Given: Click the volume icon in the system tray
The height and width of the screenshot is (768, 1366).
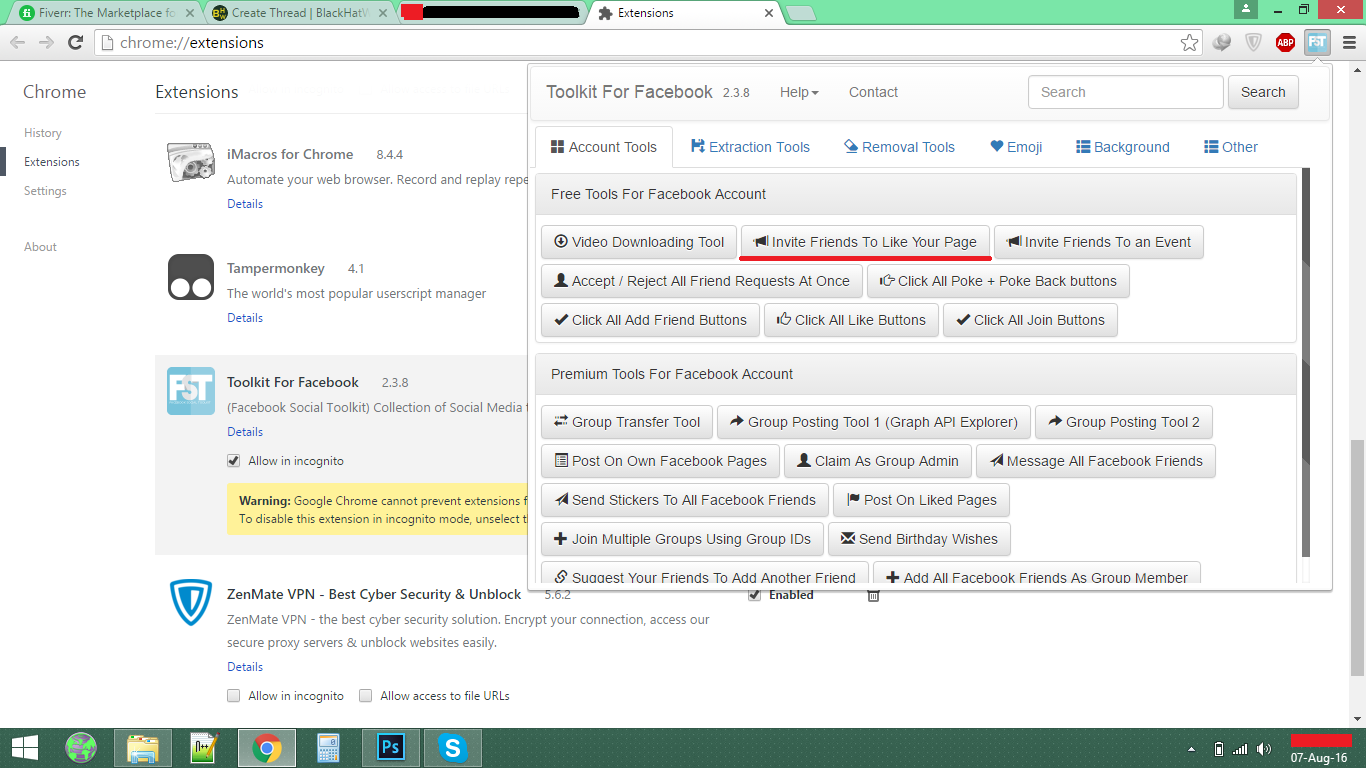Looking at the screenshot, I should point(1265,749).
